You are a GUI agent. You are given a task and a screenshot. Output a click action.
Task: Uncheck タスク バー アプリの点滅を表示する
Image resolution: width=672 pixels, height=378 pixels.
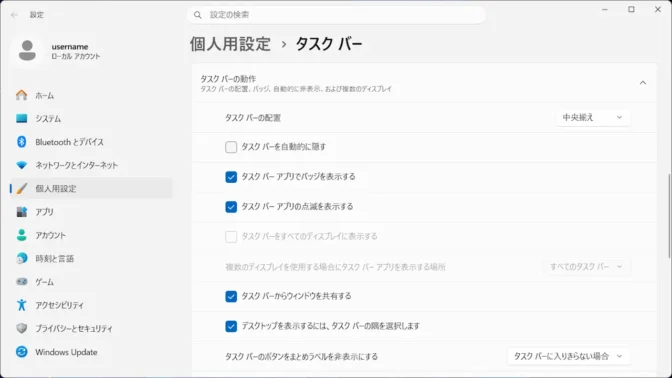click(231, 207)
